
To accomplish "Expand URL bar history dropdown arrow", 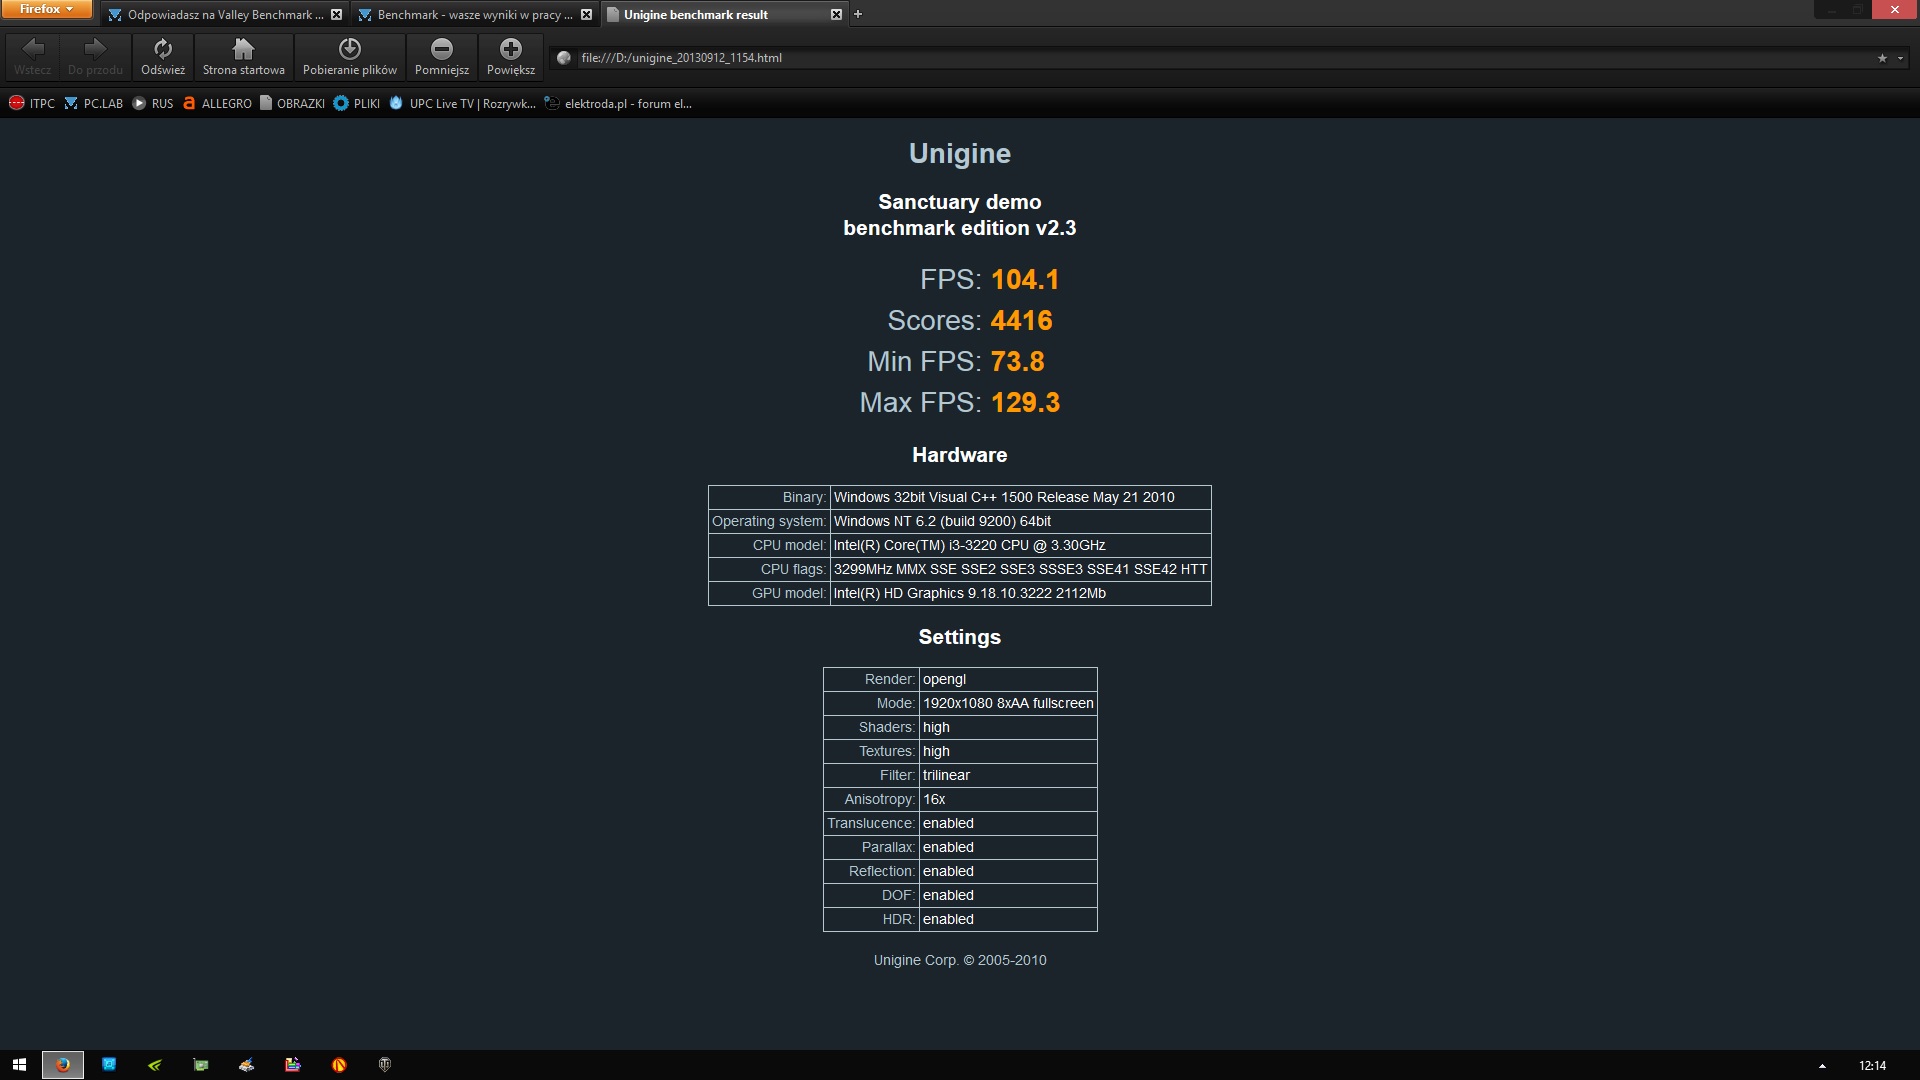I will (1900, 58).
